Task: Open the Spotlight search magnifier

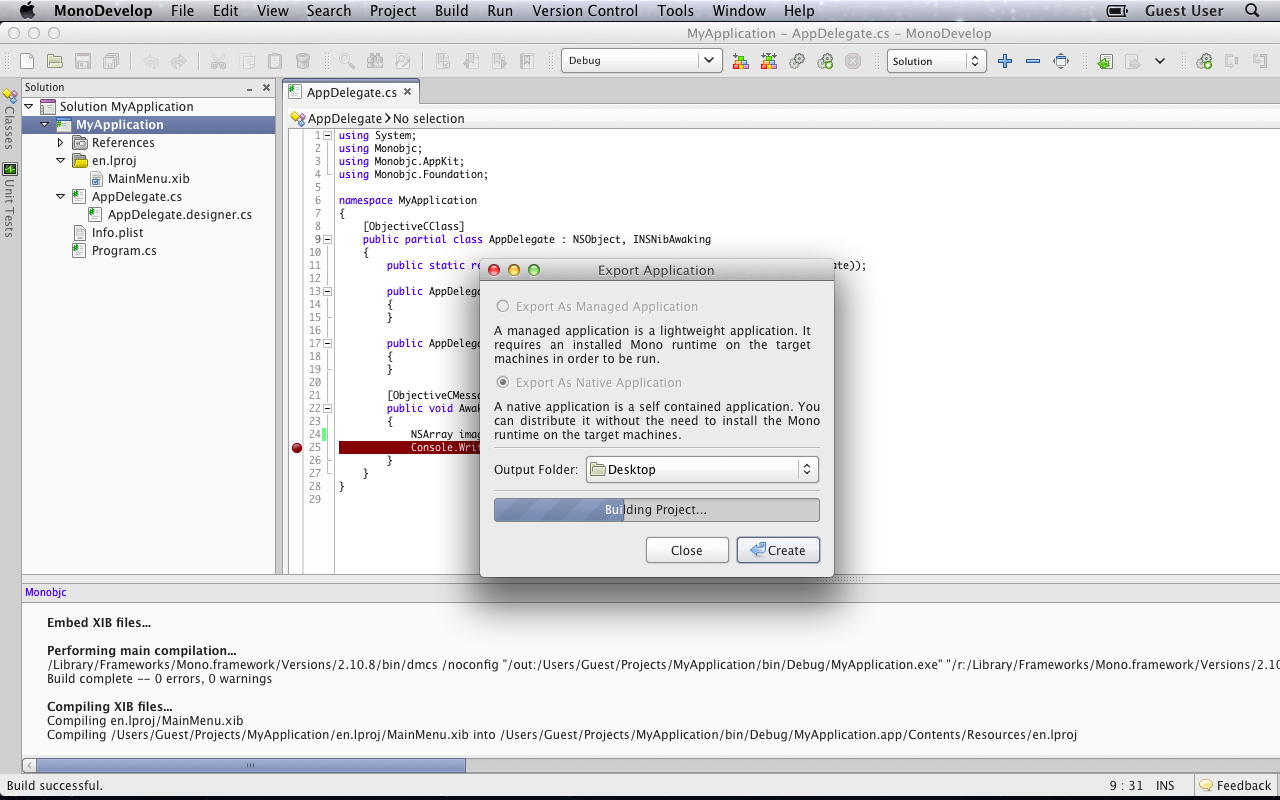Action: [x=1252, y=11]
